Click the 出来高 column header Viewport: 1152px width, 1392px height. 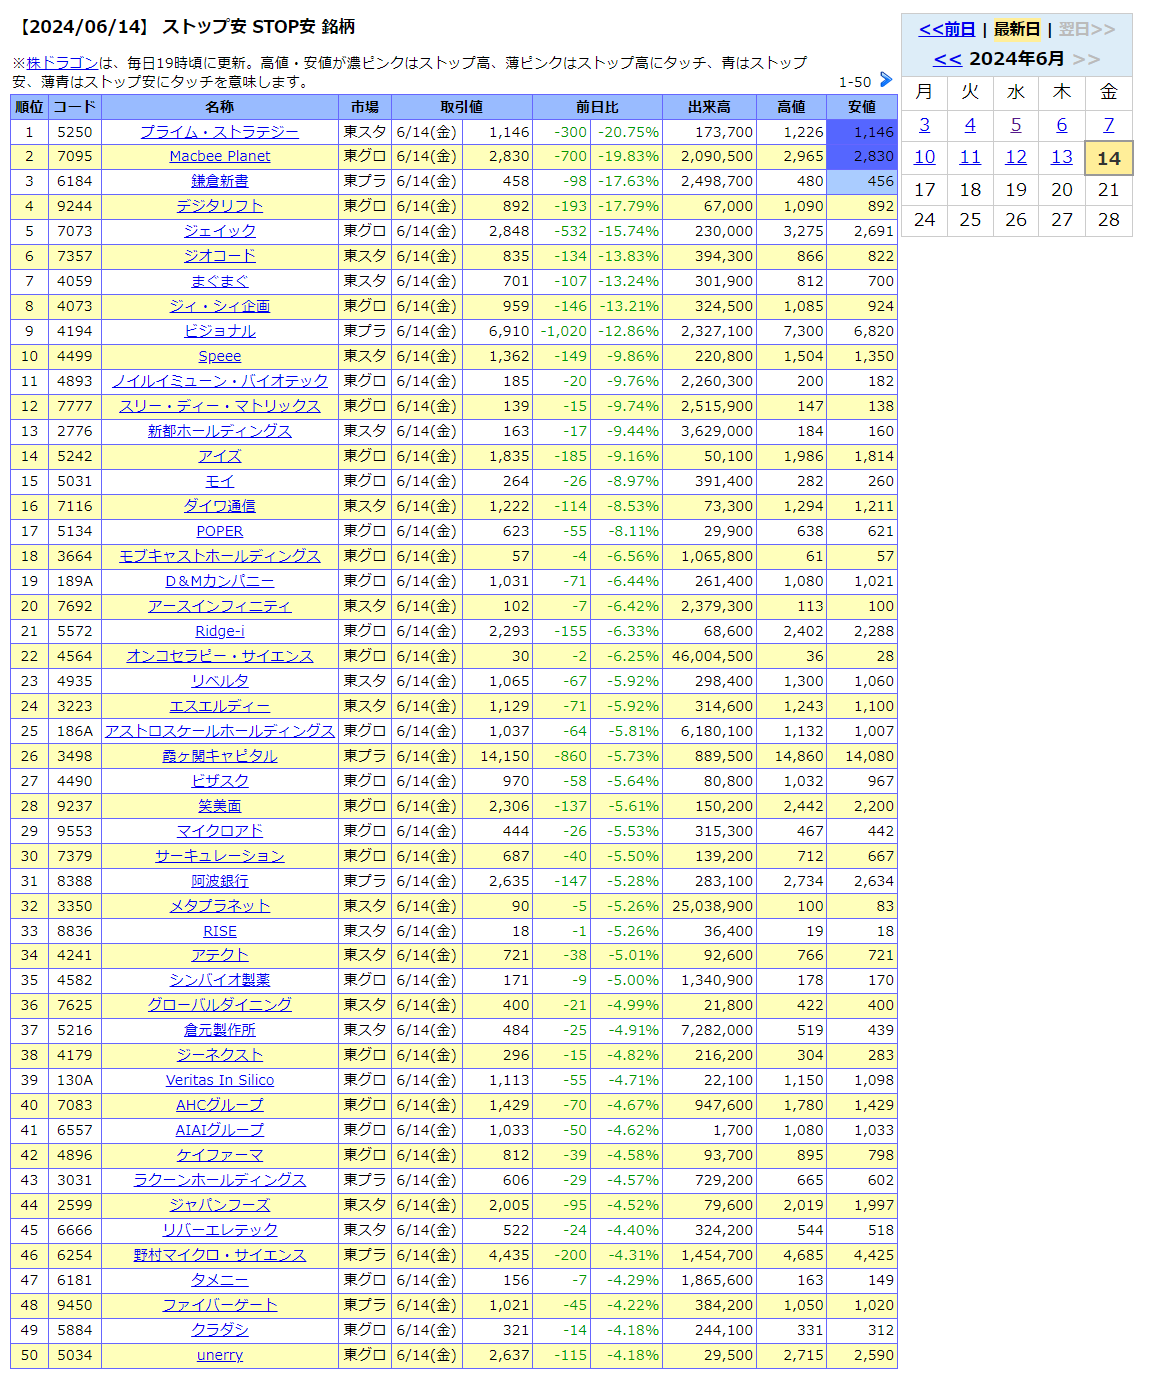[x=710, y=107]
